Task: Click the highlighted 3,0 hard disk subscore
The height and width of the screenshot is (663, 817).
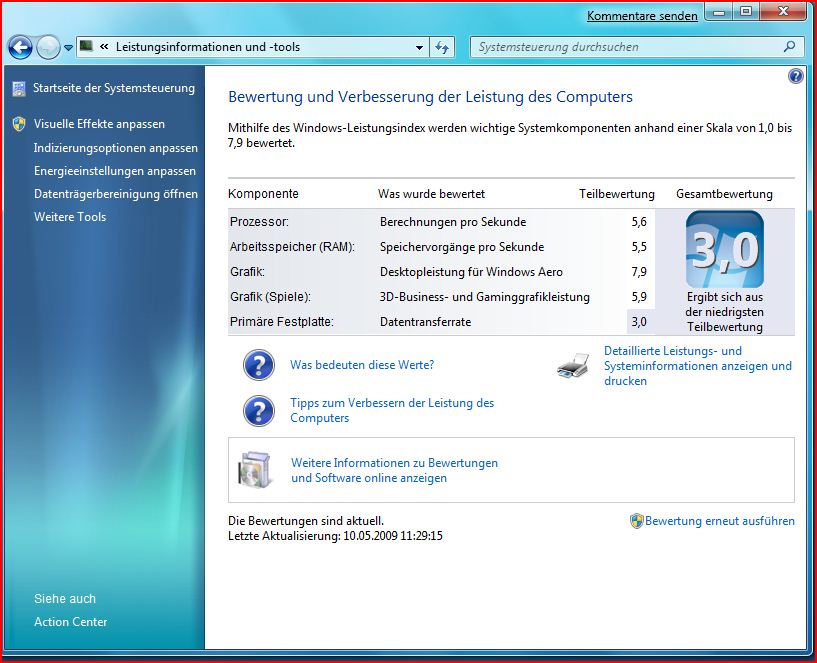Action: (639, 322)
